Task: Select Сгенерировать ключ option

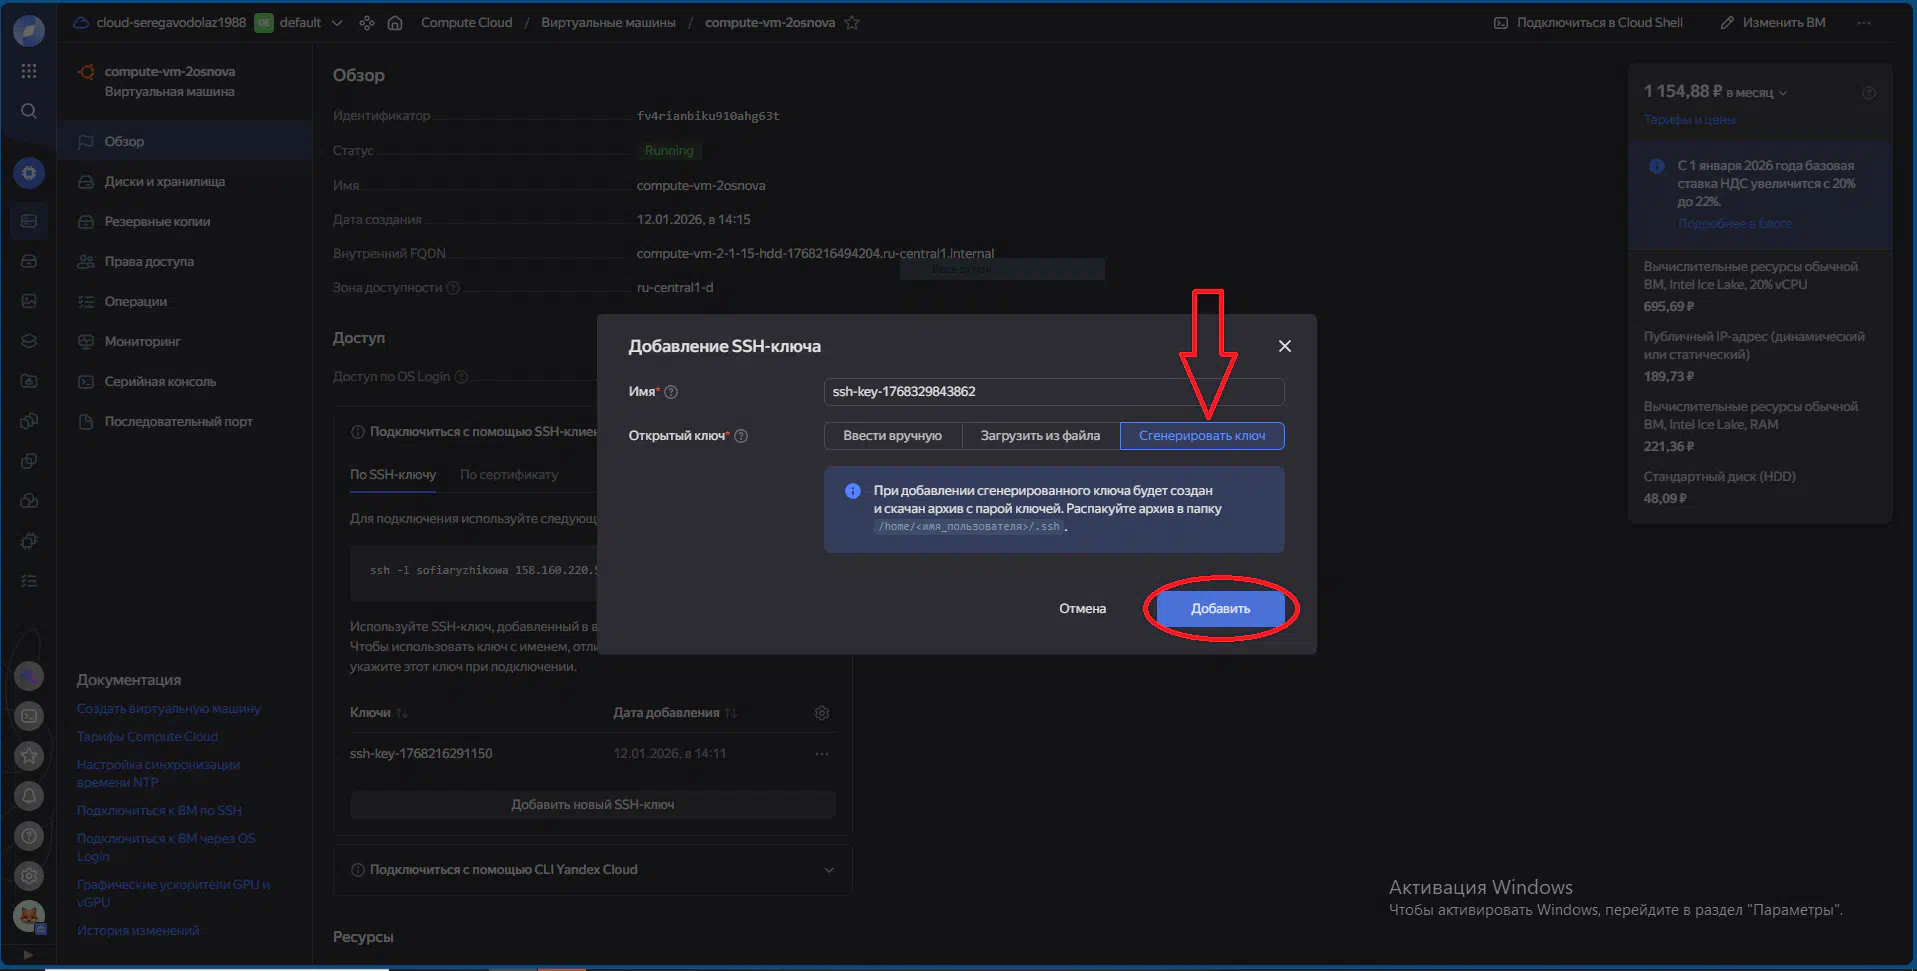Action: [x=1202, y=436]
